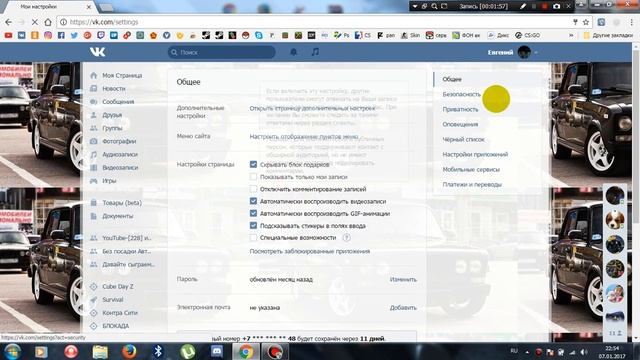
Task: Open the Twitter bookmark icon
Action: (x=74, y=36)
